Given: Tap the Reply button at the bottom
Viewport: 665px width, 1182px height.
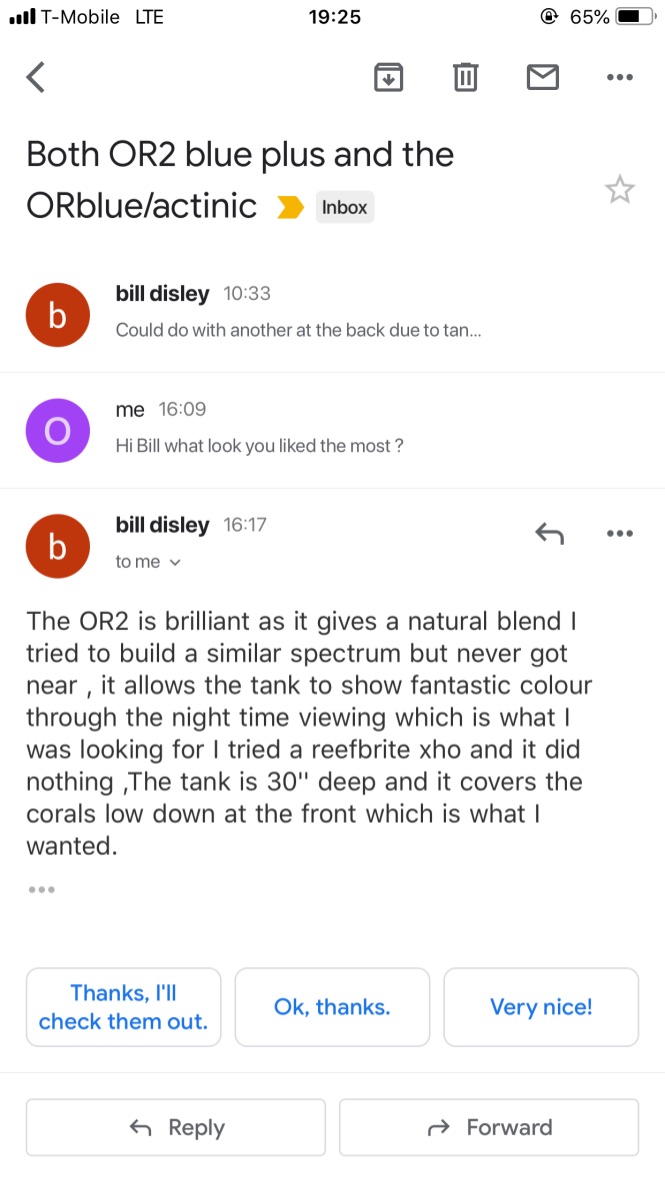Looking at the screenshot, I should [x=176, y=1127].
